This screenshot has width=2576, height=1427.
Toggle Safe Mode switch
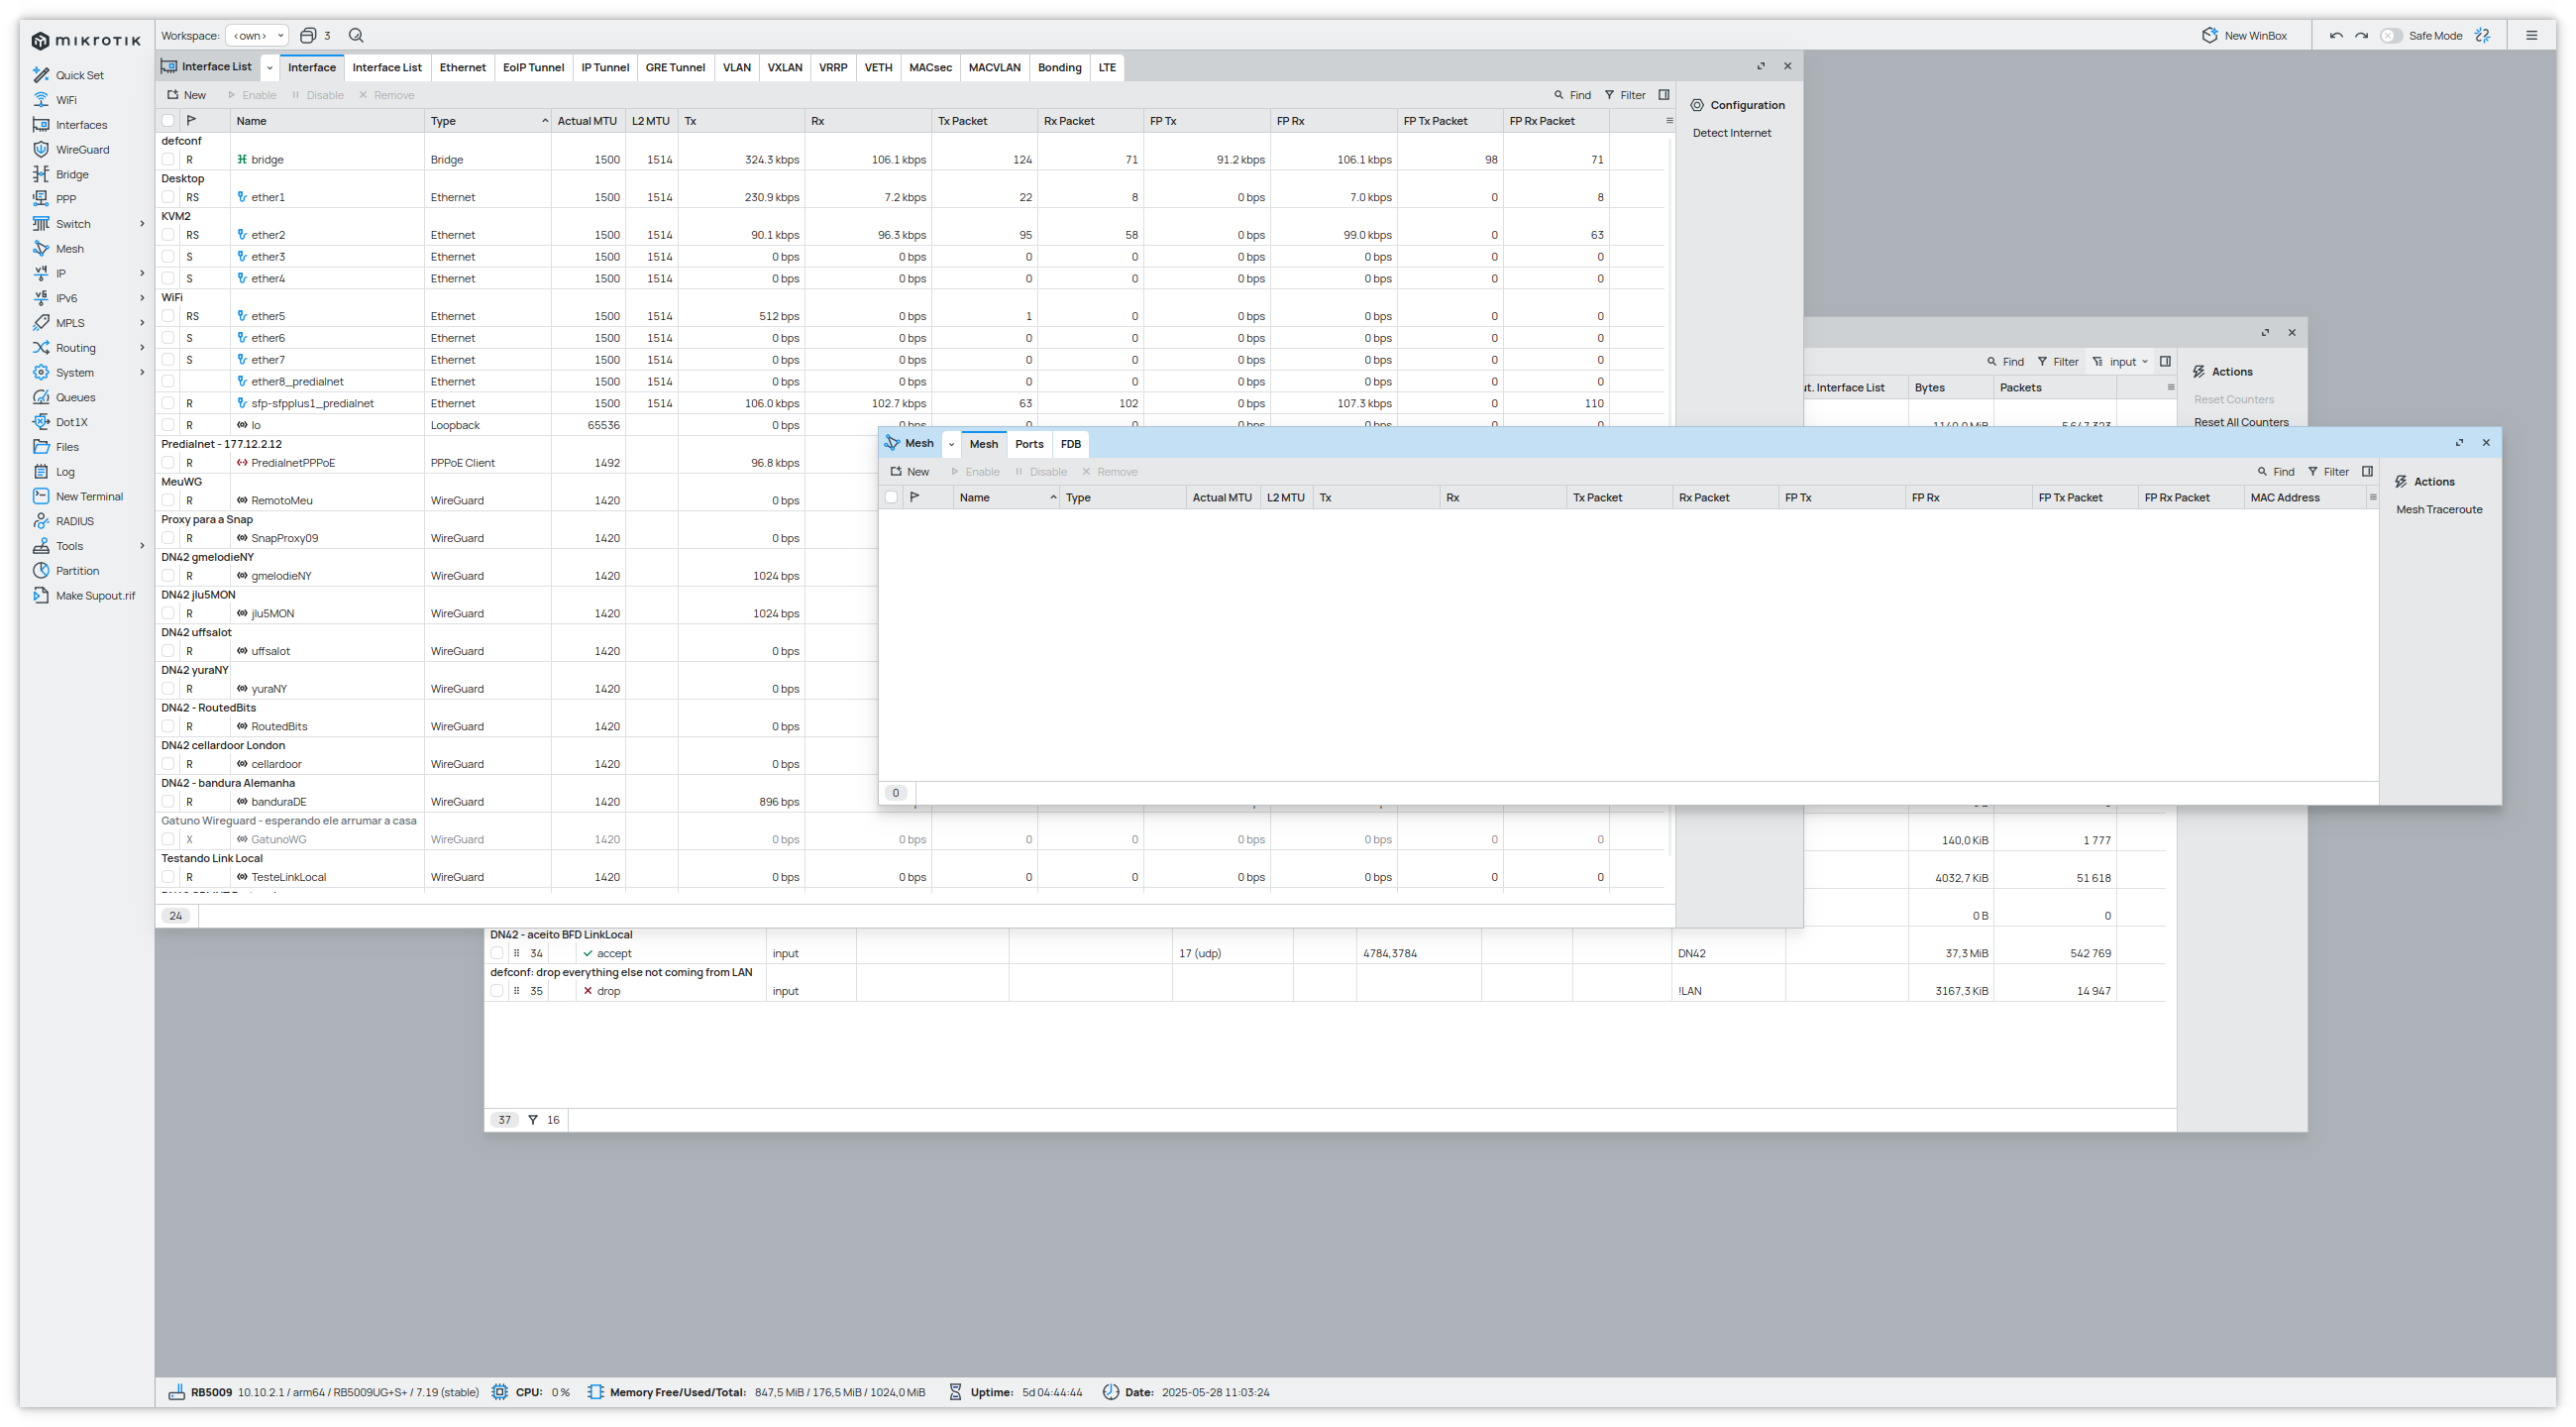(2390, 35)
